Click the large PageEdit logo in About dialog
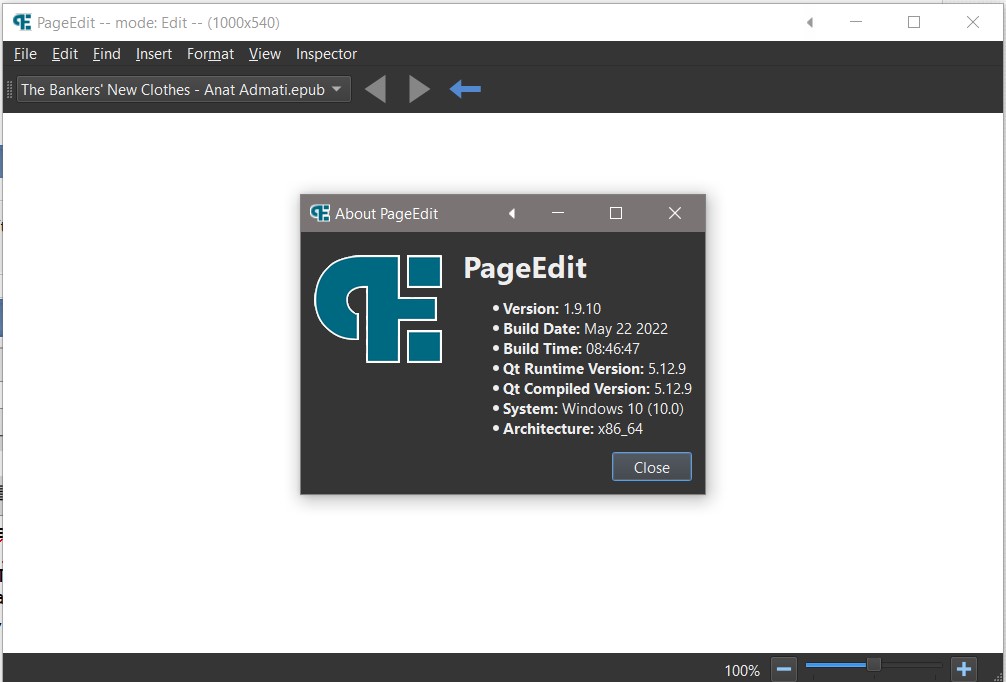 coord(379,309)
